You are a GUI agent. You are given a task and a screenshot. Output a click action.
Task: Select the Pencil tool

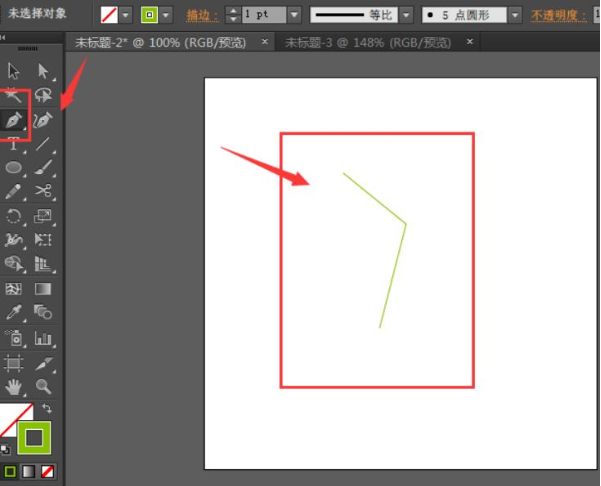coord(13,192)
